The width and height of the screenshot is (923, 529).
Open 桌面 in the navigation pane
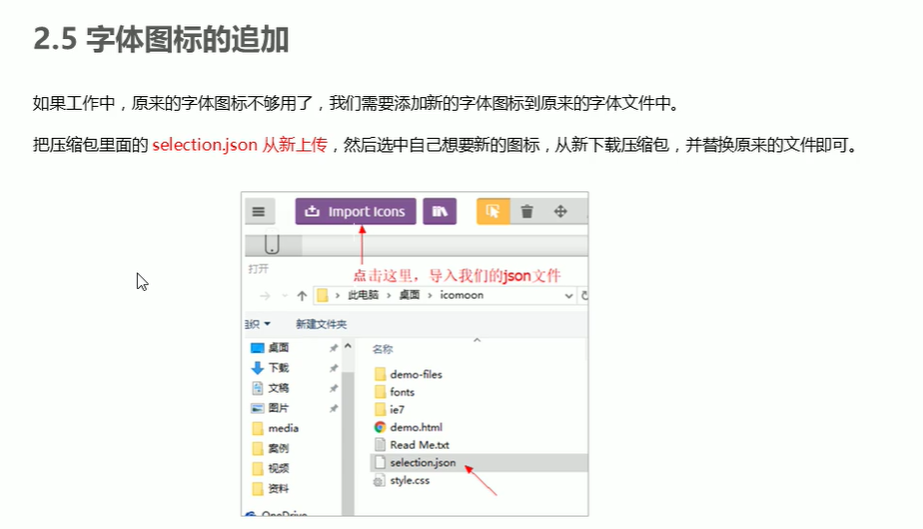[x=278, y=348]
